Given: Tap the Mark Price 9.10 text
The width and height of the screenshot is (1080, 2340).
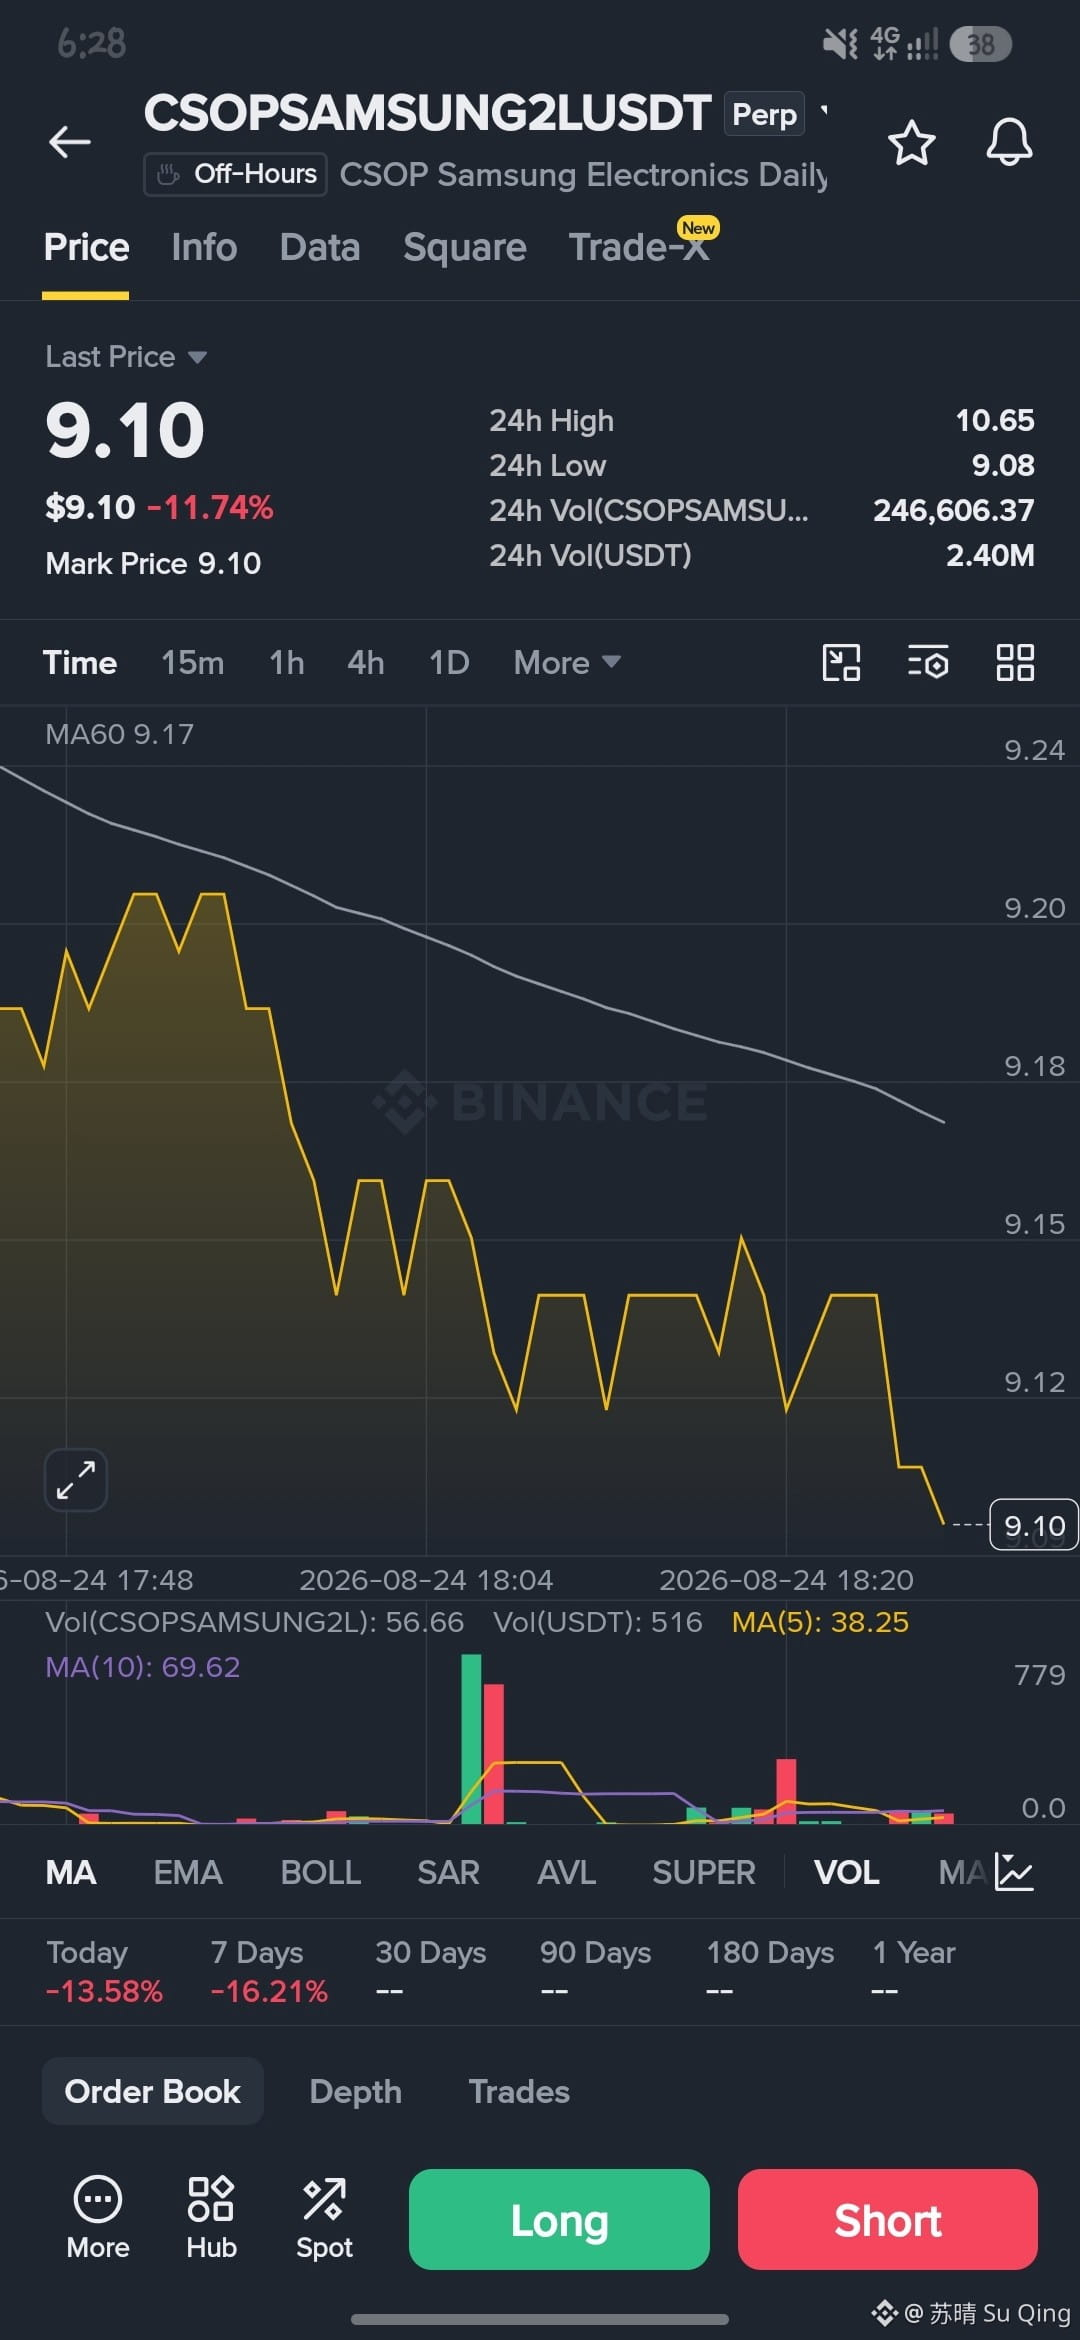Looking at the screenshot, I should (153, 563).
